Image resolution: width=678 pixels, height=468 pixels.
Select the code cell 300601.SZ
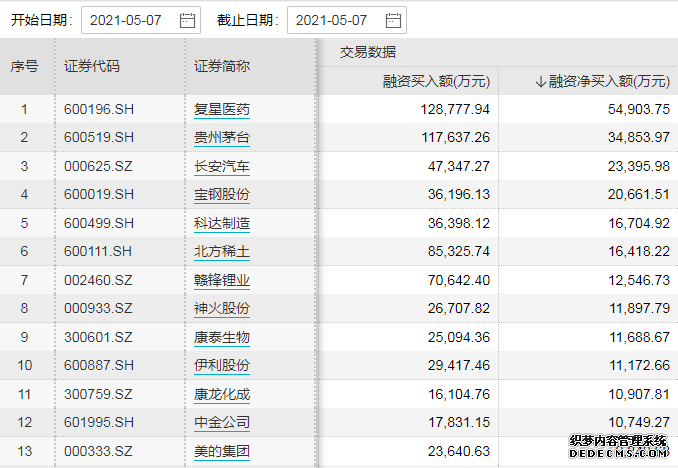click(x=98, y=337)
